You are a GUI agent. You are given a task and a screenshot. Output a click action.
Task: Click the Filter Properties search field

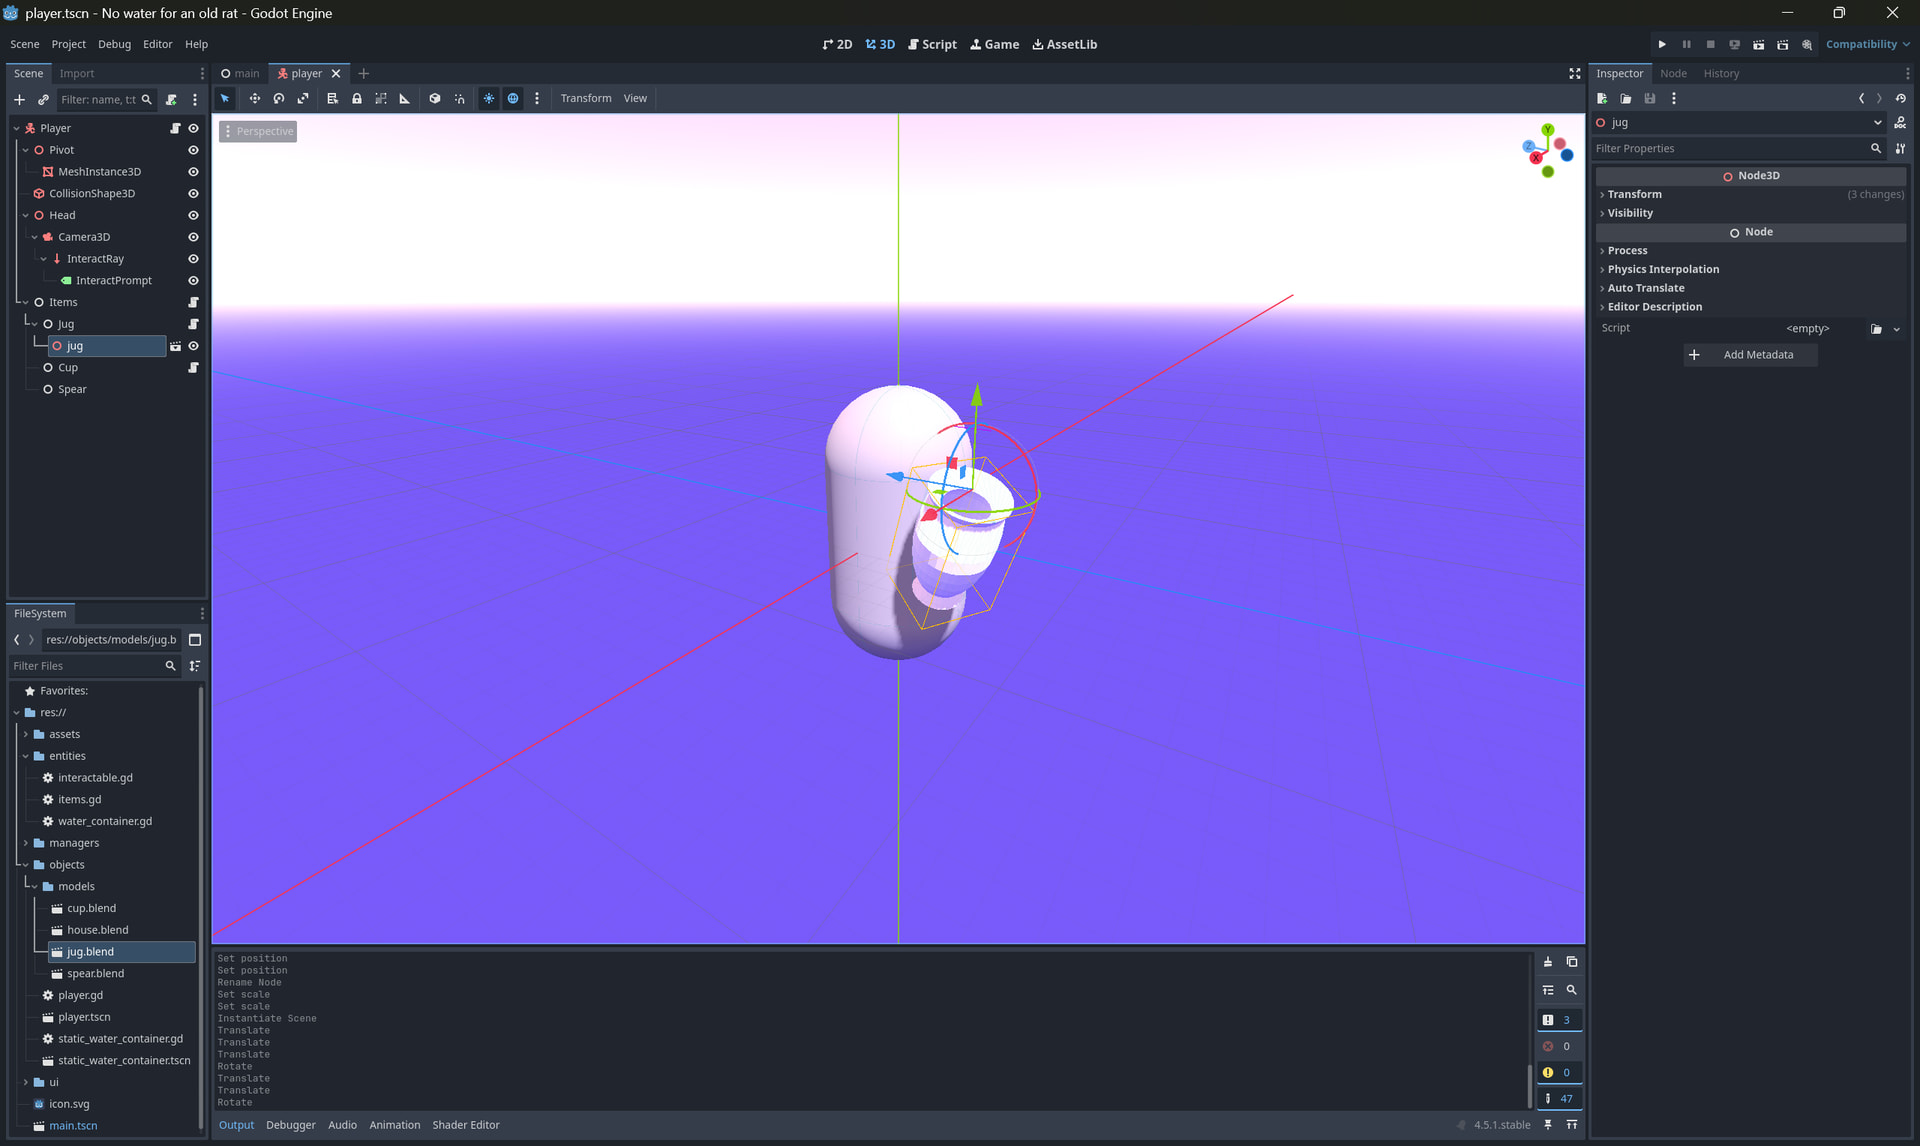pos(1730,148)
